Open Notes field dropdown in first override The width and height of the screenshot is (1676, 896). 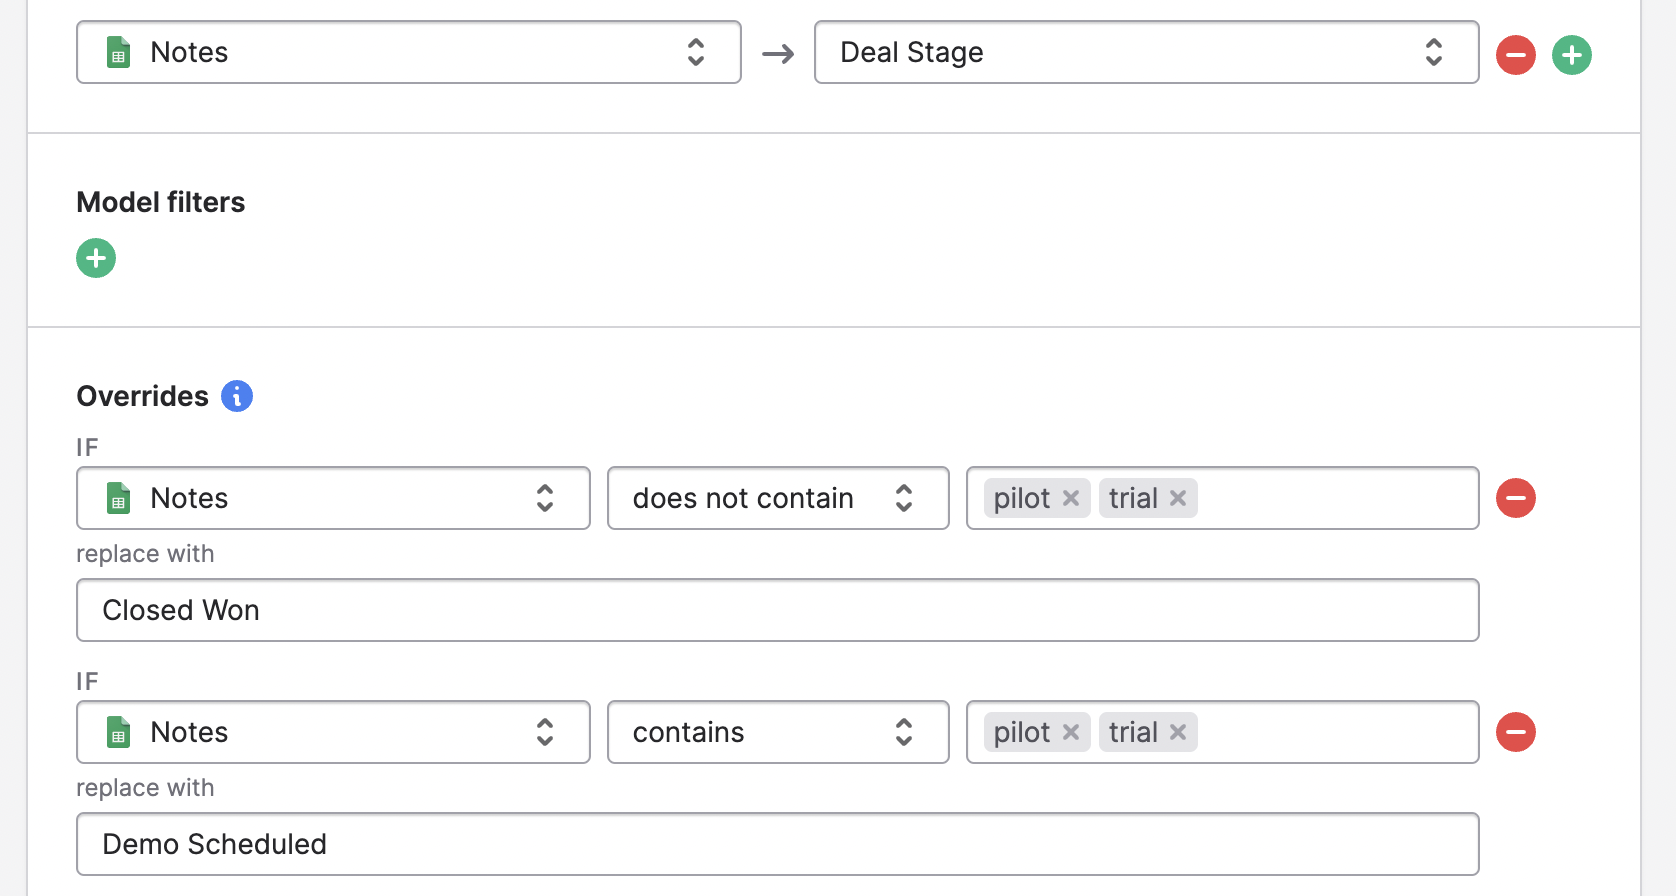(333, 498)
